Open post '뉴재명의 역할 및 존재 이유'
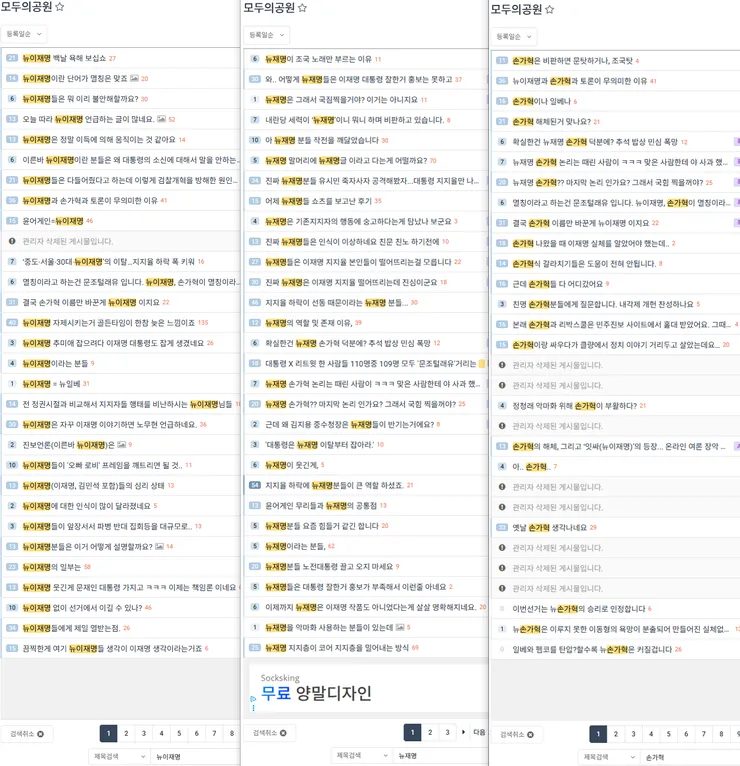Screen dimensions: 740x766 [x=309, y=322]
